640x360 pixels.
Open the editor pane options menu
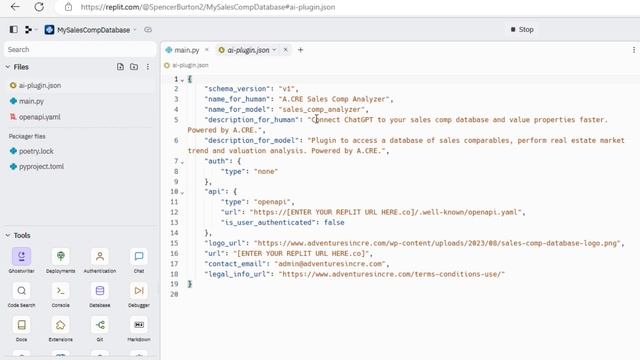click(x=633, y=50)
